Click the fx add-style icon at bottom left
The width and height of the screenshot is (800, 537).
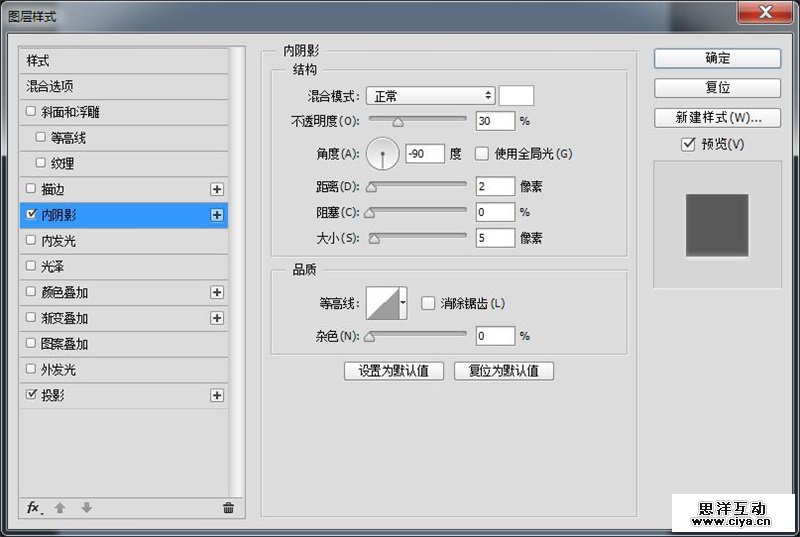[x=33, y=508]
